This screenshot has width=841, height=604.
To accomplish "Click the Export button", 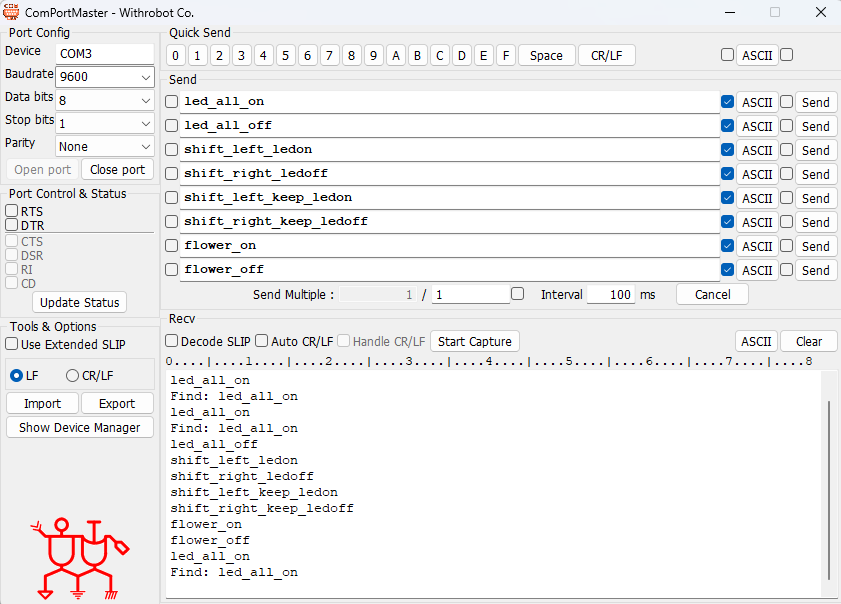I will (117, 403).
